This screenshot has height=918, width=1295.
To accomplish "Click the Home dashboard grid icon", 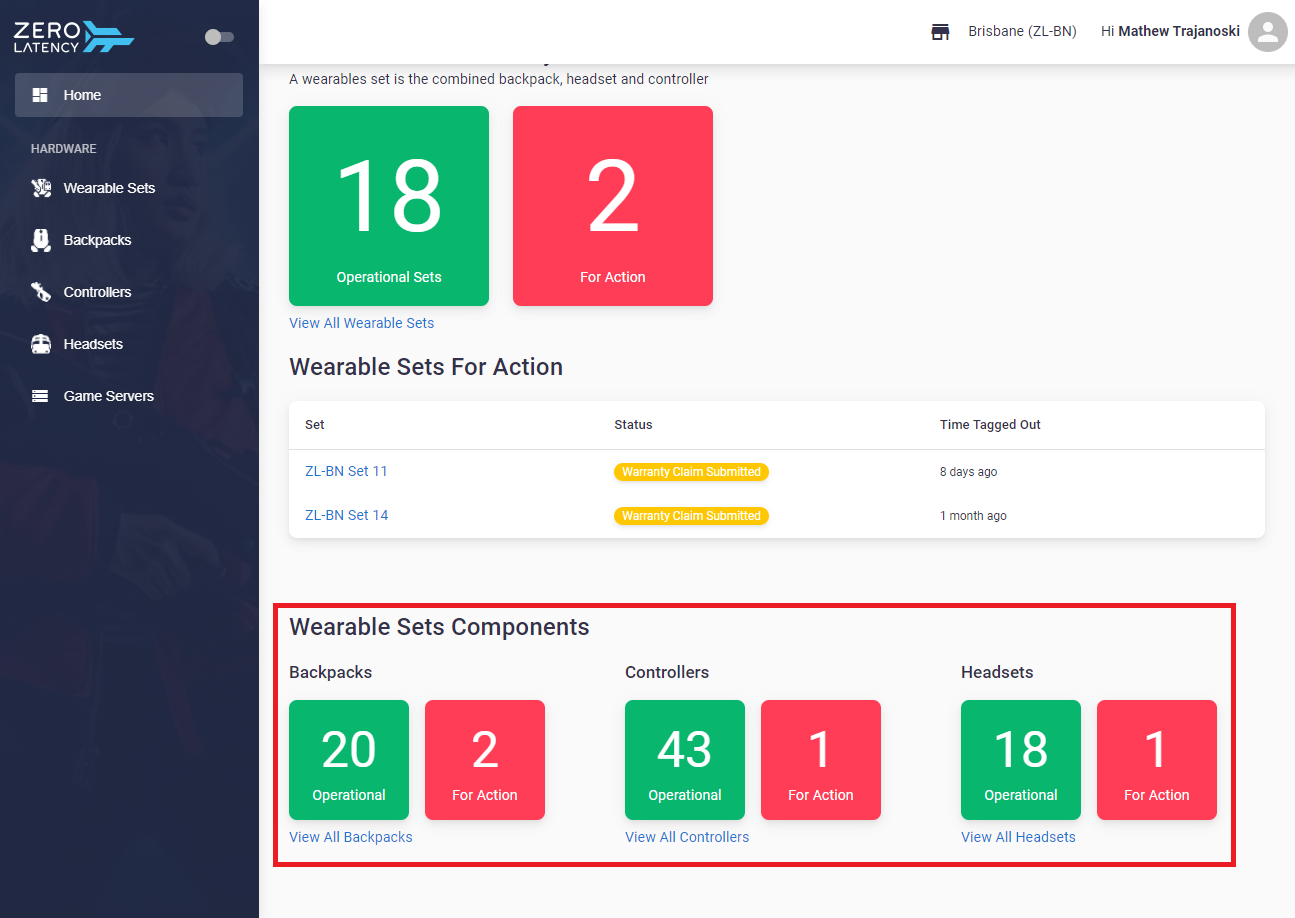I will coord(40,95).
